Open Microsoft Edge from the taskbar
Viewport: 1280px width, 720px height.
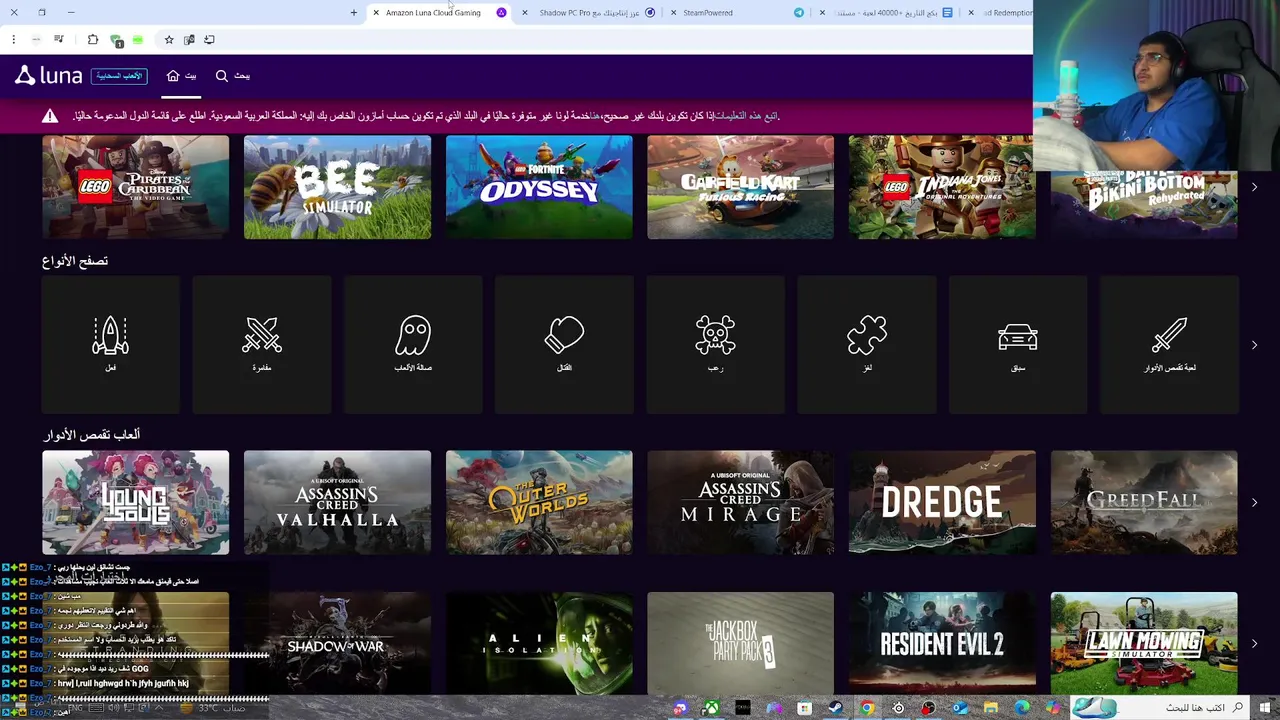coord(1022,708)
